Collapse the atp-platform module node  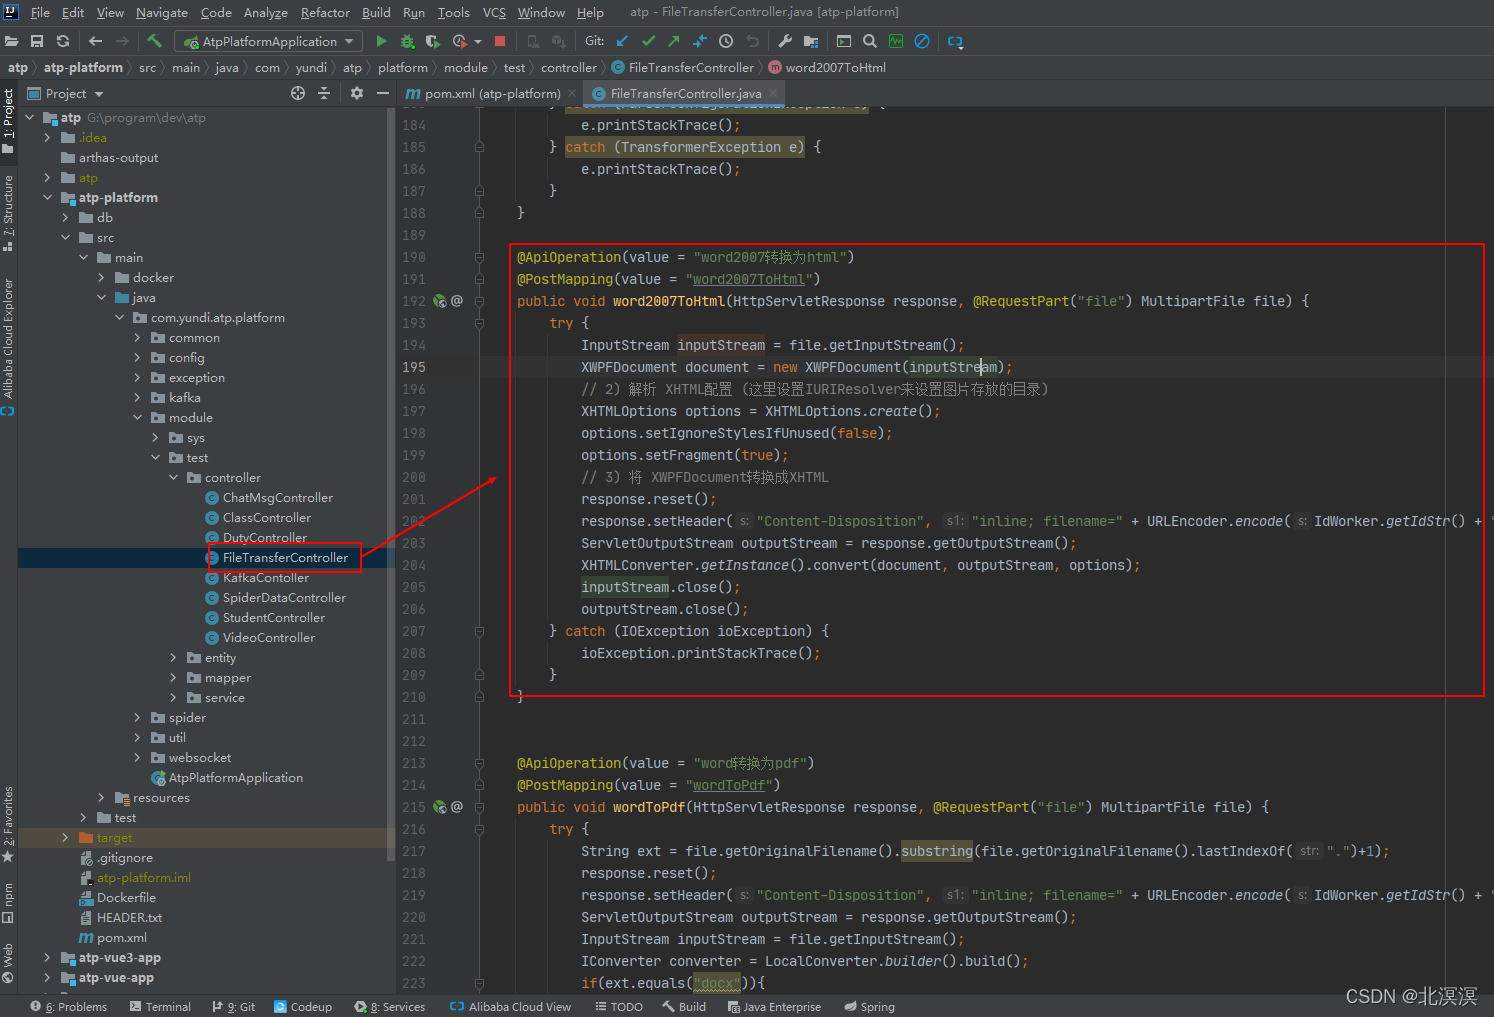[x=47, y=197]
